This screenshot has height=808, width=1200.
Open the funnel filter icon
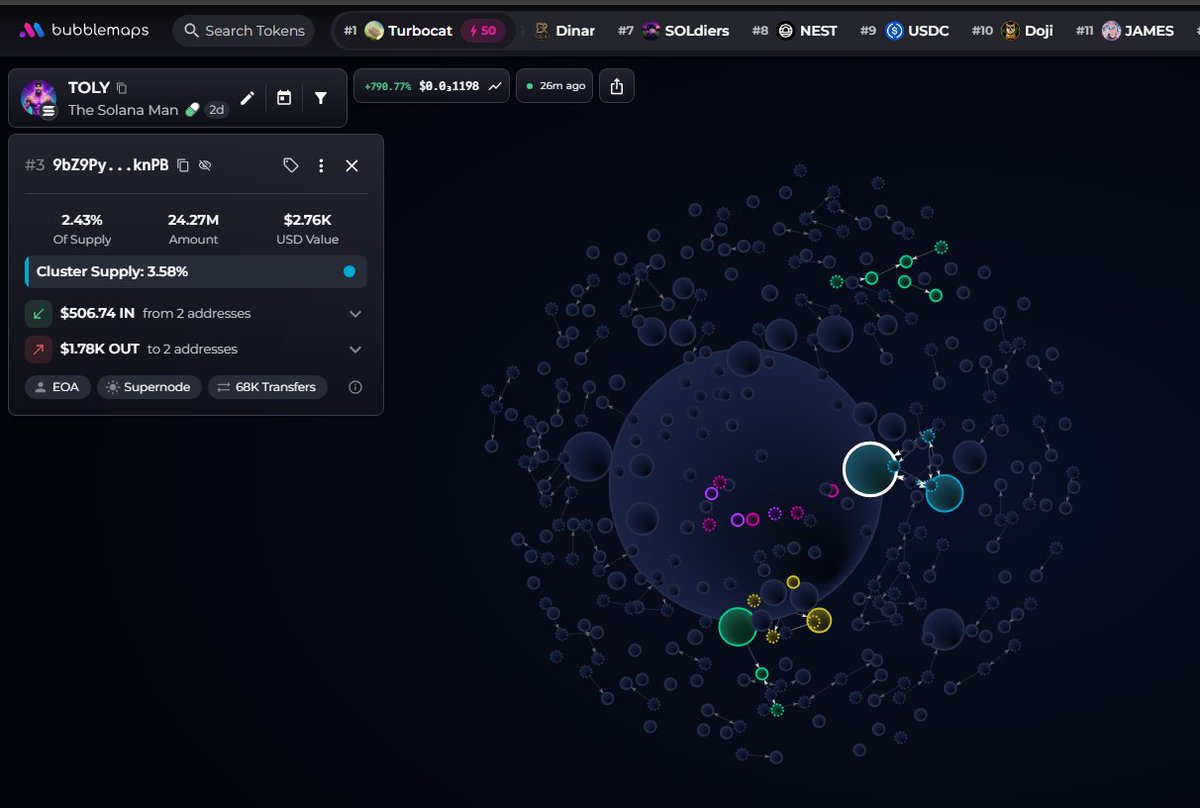coord(321,98)
